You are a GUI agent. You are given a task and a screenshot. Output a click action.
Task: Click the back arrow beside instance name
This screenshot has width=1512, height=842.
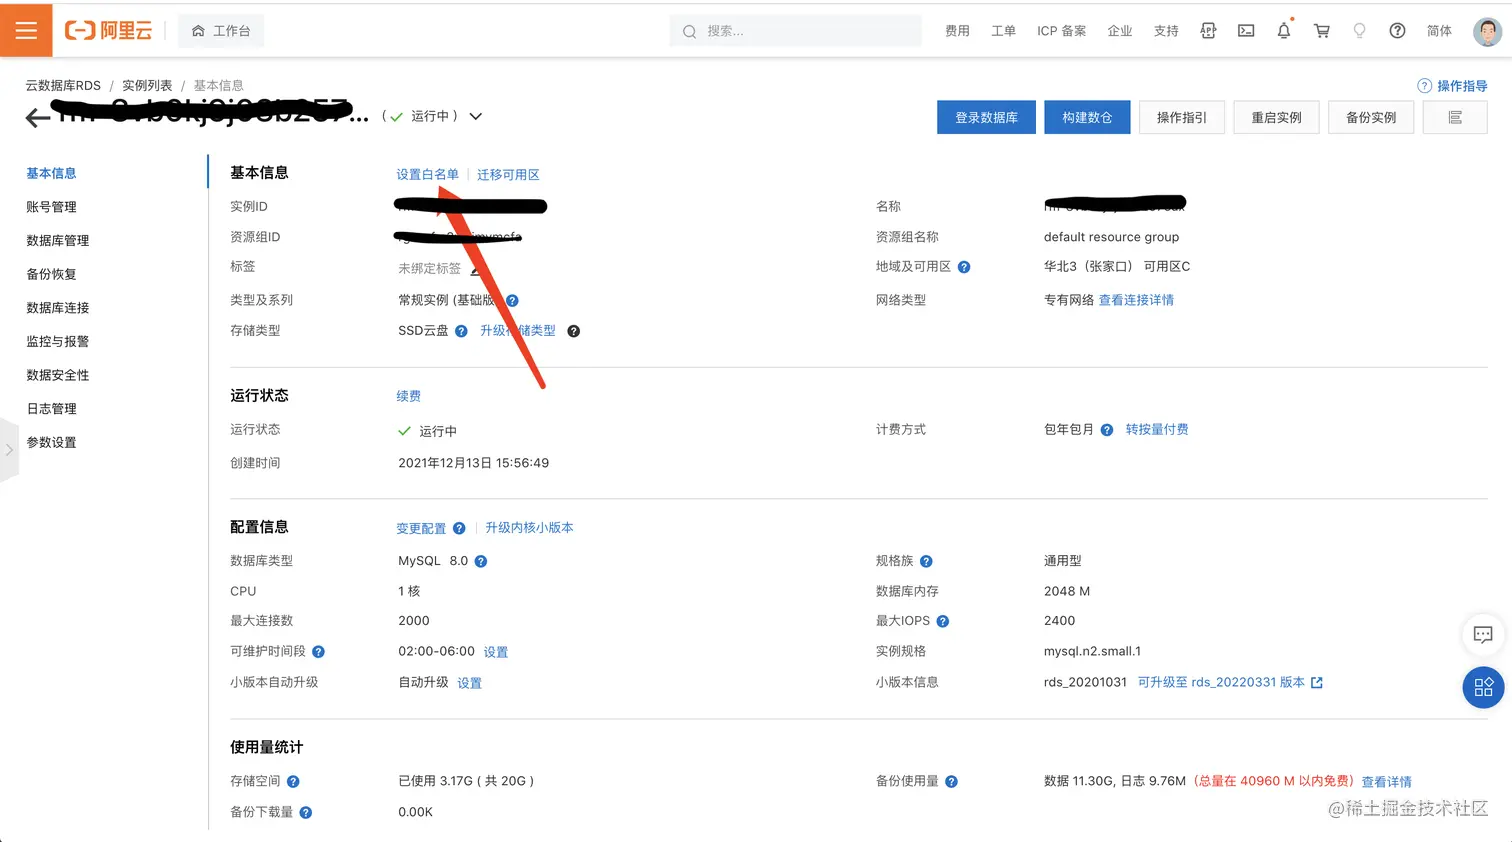tap(37, 118)
